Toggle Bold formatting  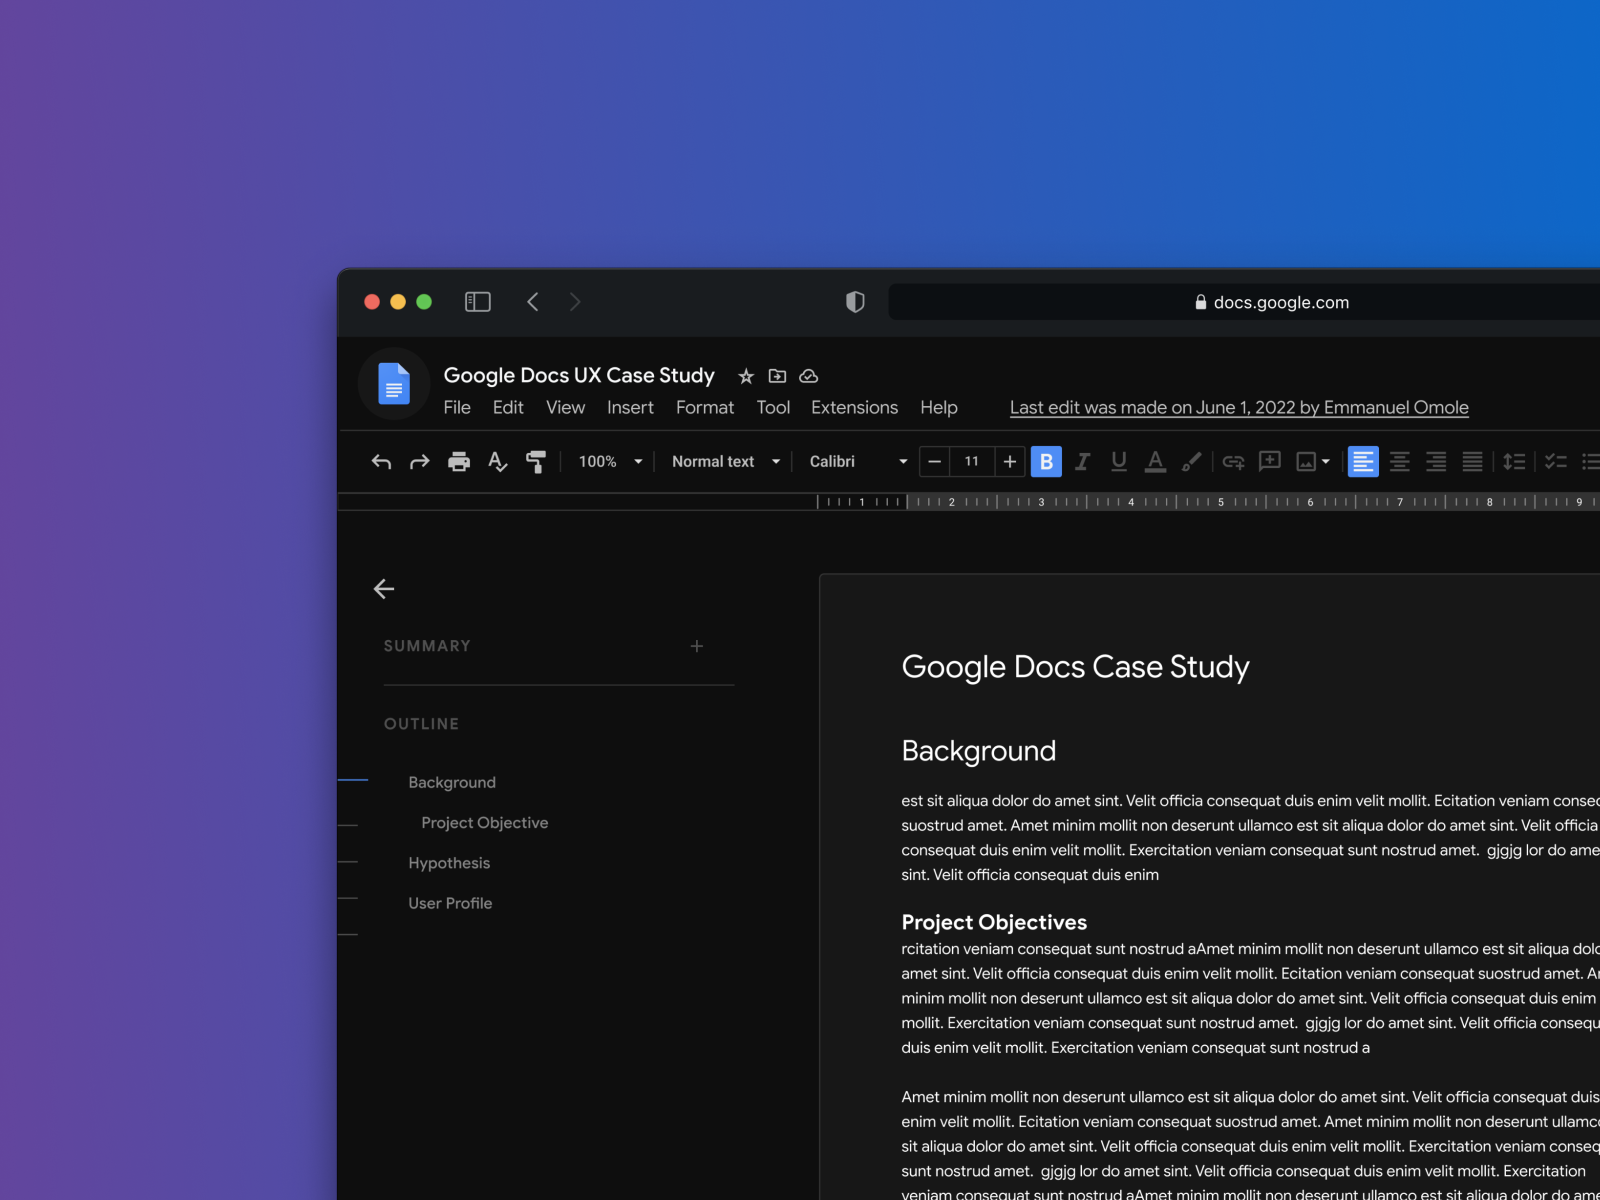click(x=1046, y=461)
